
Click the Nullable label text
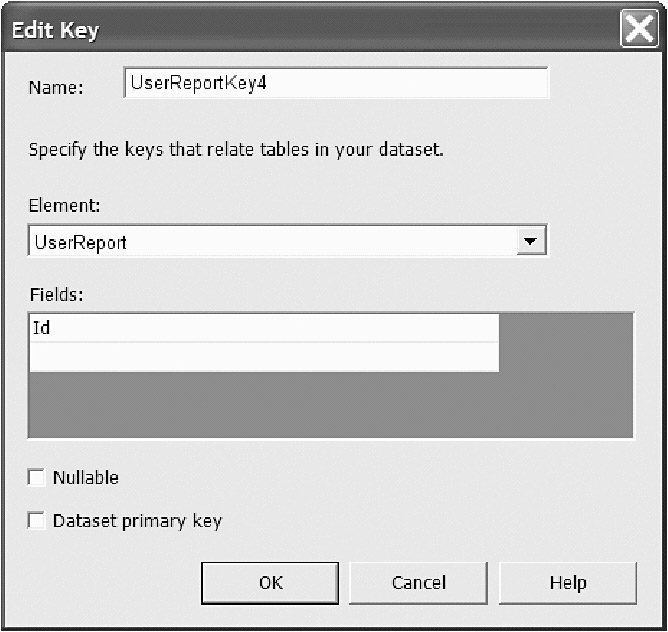click(x=85, y=478)
